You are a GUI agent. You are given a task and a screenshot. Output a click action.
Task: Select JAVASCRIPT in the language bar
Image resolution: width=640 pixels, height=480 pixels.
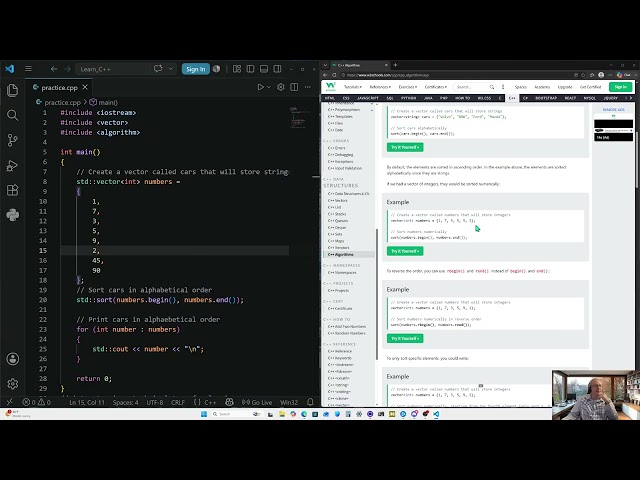click(x=368, y=98)
